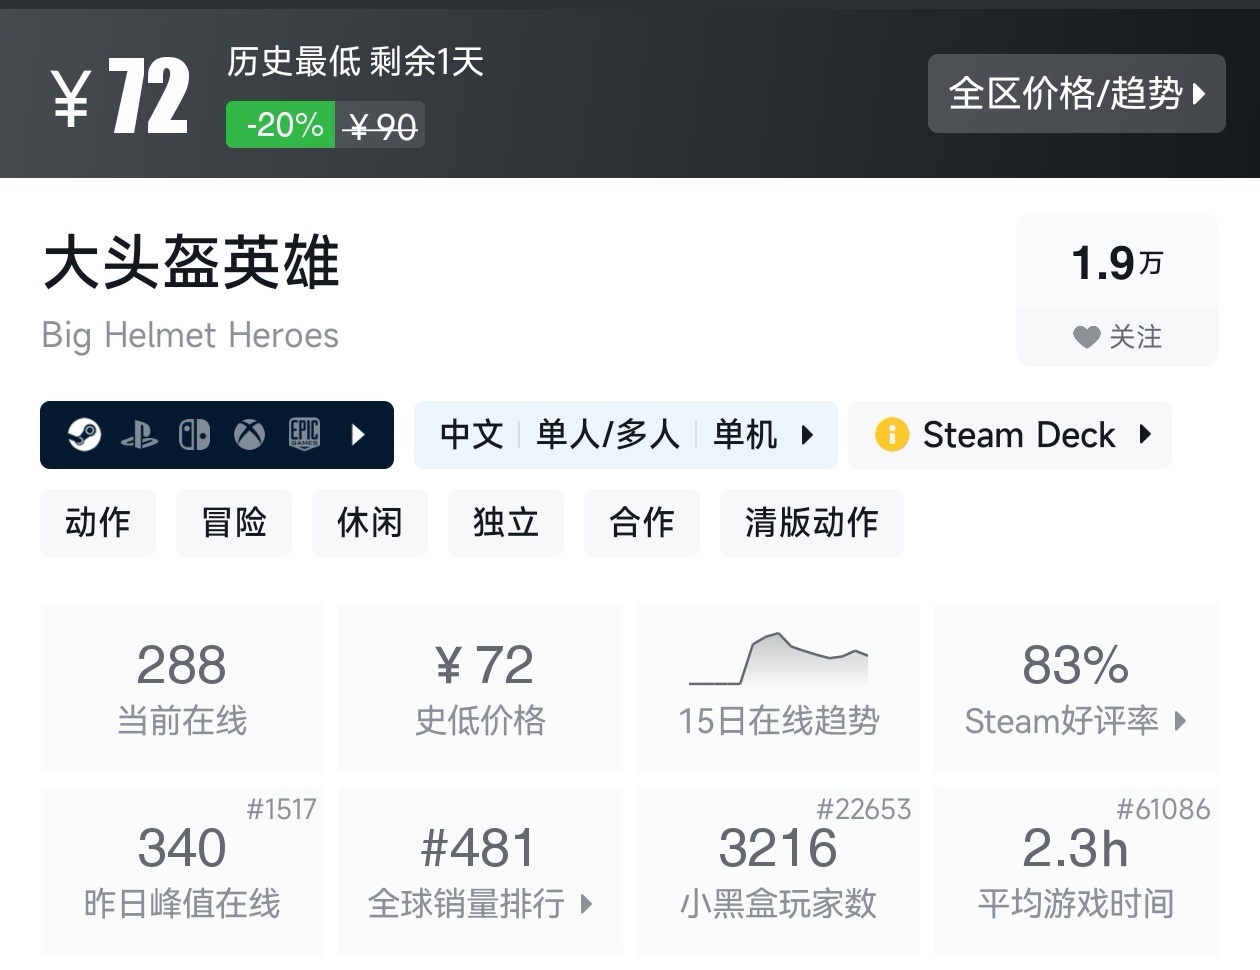Image resolution: width=1260 pixels, height=970 pixels.
Task: Select the 冒险 genre tag
Action: click(234, 523)
